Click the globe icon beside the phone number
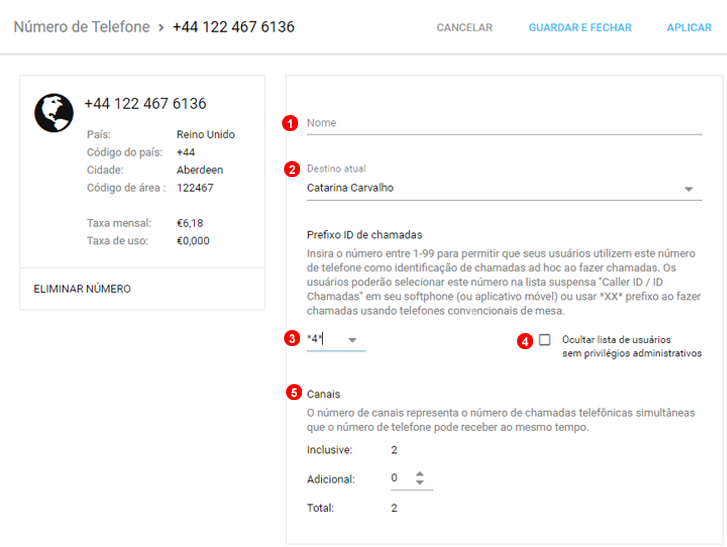This screenshot has height=547, width=727. pos(54,113)
